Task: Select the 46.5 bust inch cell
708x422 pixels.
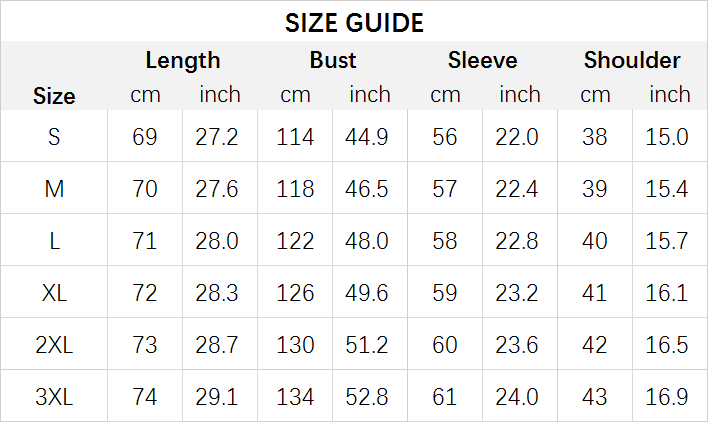Action: [367, 188]
